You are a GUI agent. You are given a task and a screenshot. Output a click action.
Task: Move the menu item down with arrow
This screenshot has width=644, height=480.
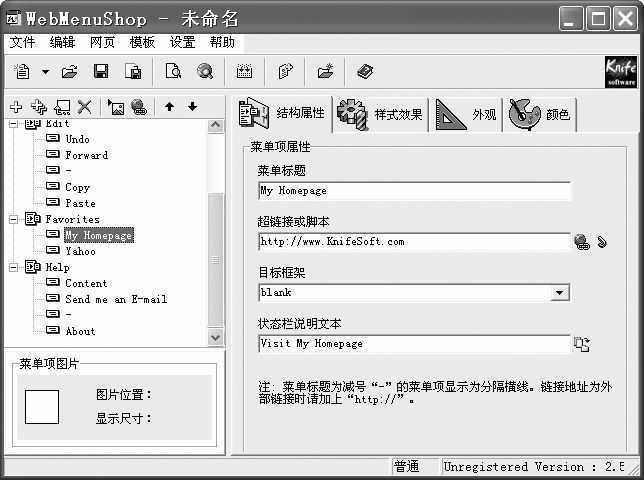pos(192,107)
